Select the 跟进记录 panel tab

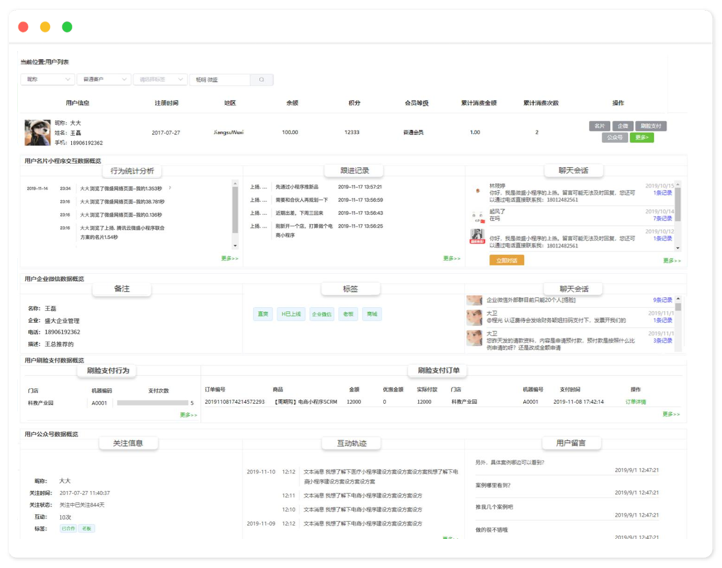(x=354, y=171)
